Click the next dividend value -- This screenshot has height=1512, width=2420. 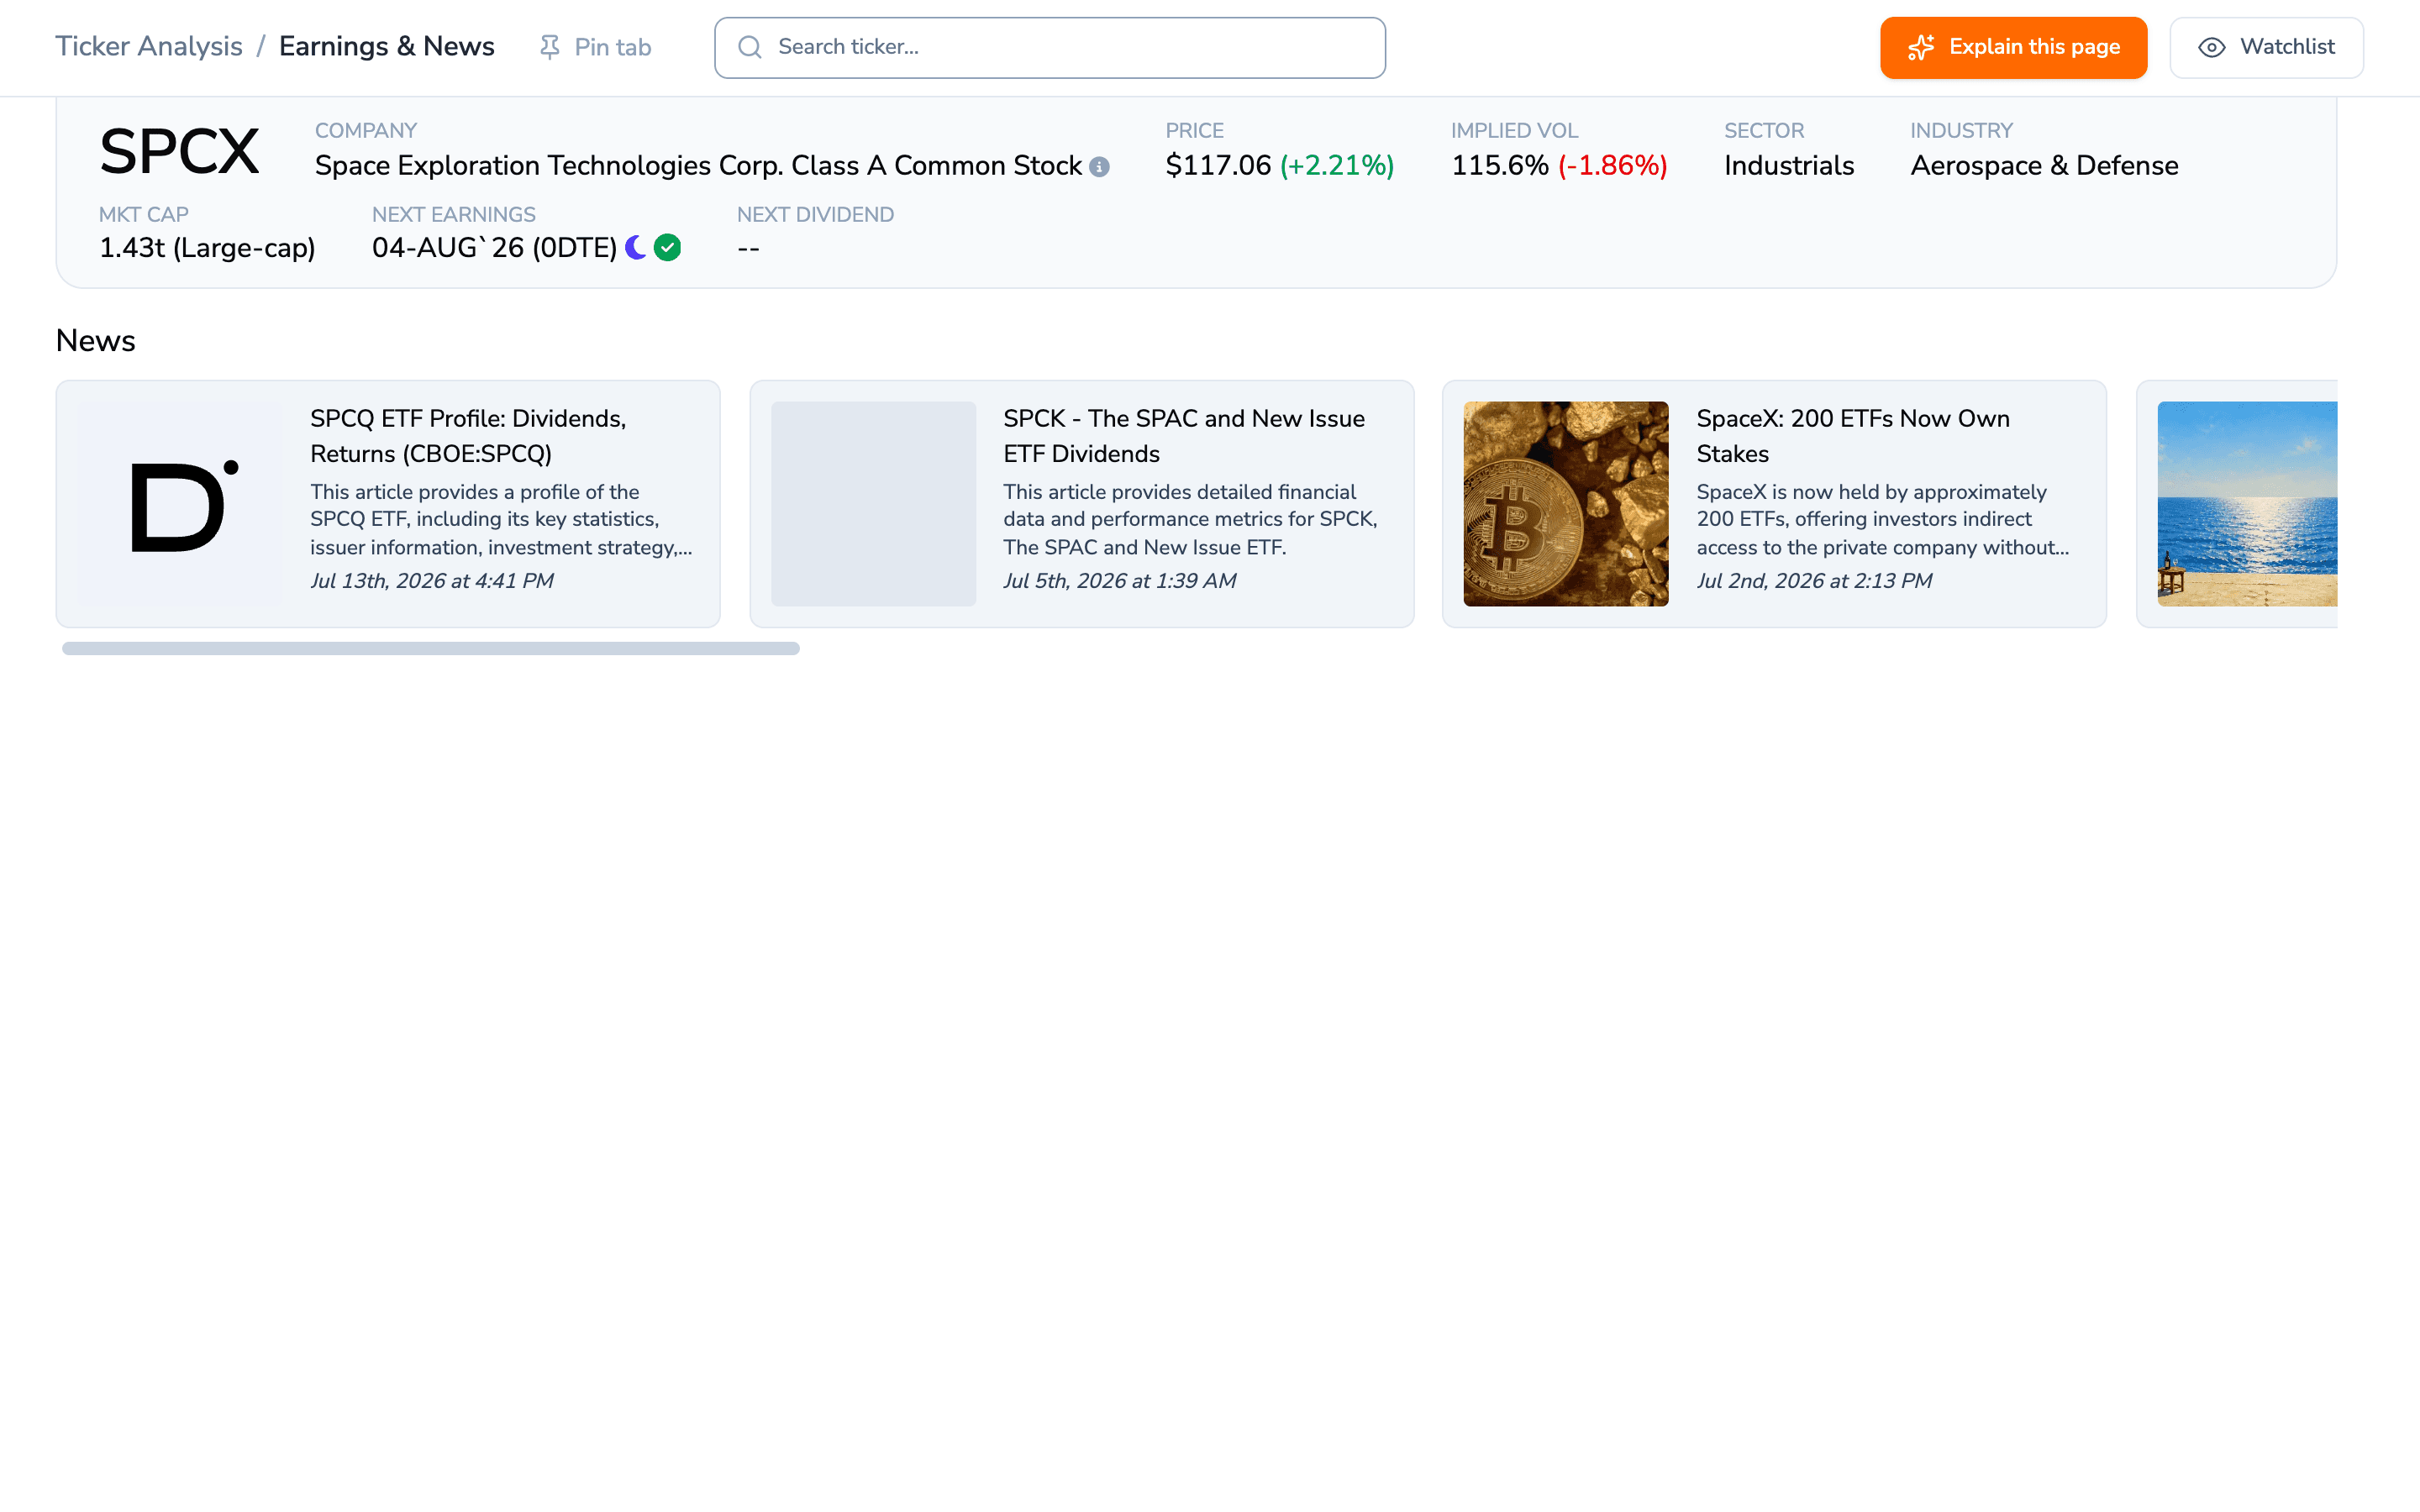click(x=748, y=248)
